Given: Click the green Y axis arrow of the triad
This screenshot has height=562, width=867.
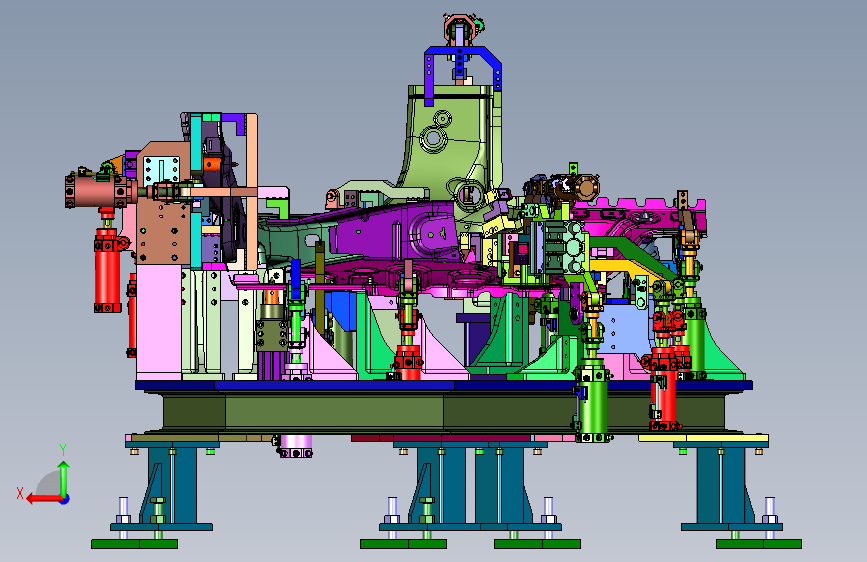Looking at the screenshot, I should click(x=64, y=477).
